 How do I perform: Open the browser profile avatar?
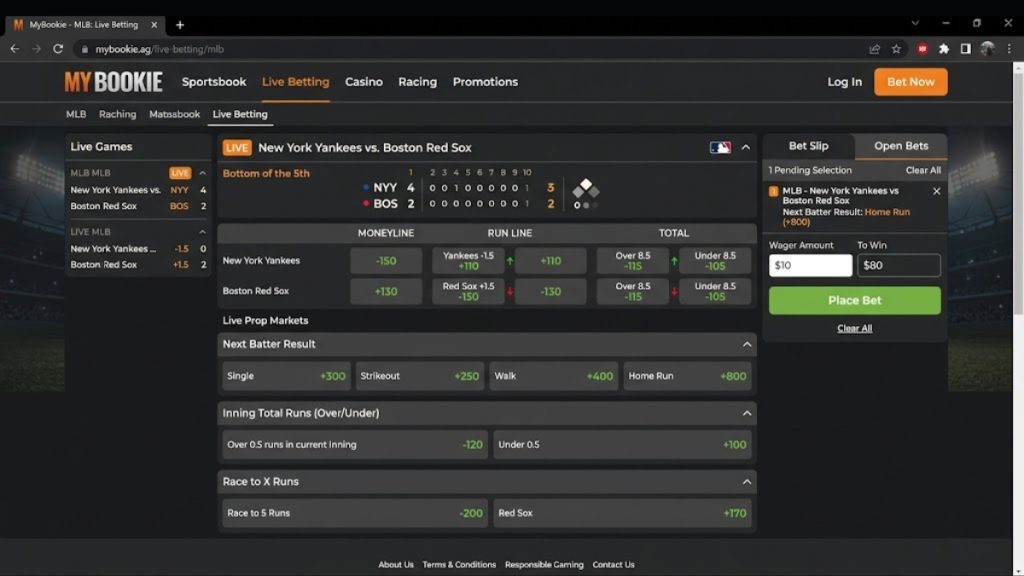coord(987,49)
